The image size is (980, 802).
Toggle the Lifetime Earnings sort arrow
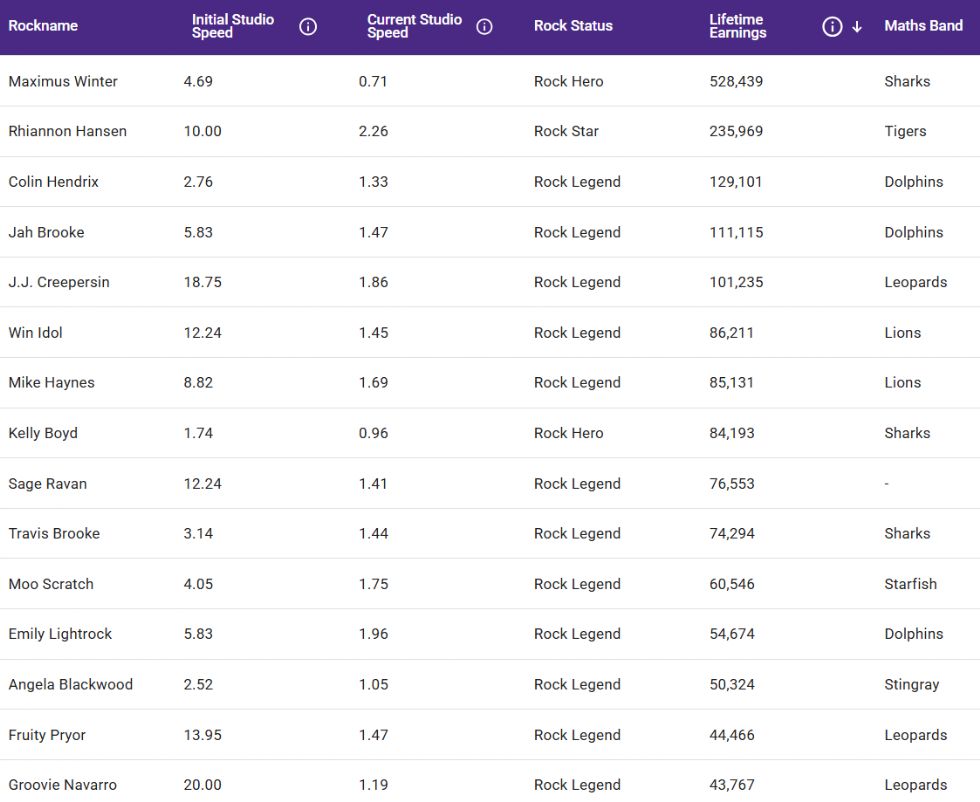[x=857, y=27]
